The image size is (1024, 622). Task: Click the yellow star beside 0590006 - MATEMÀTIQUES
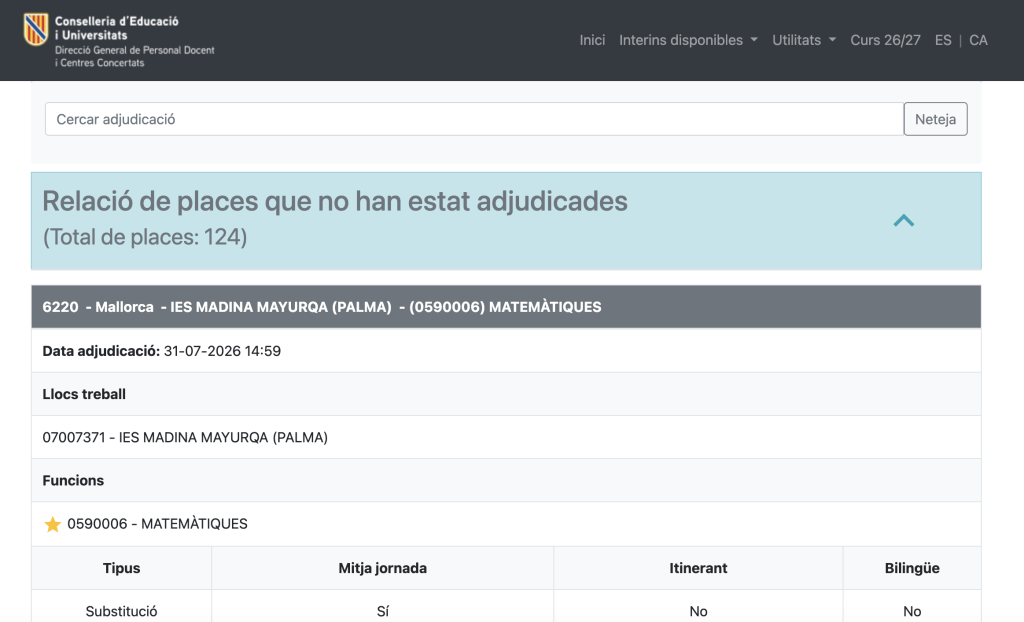[x=52, y=524]
